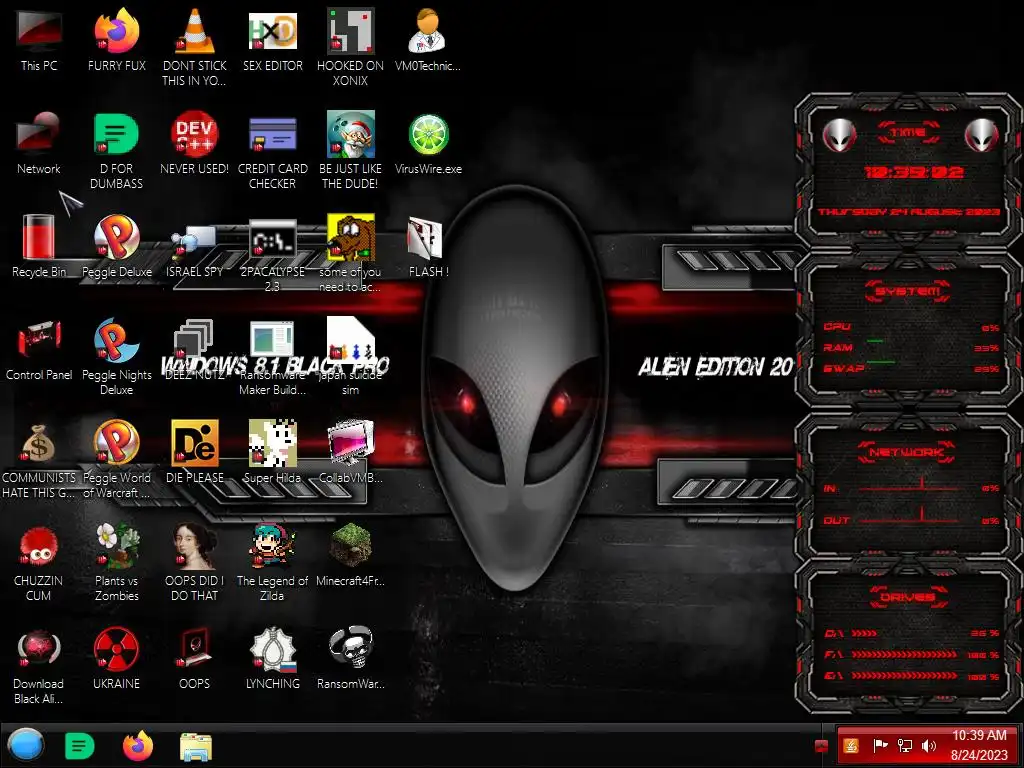The height and width of the screenshot is (768, 1024).
Task: Open the Action Center flag in the tray
Action: 880,746
